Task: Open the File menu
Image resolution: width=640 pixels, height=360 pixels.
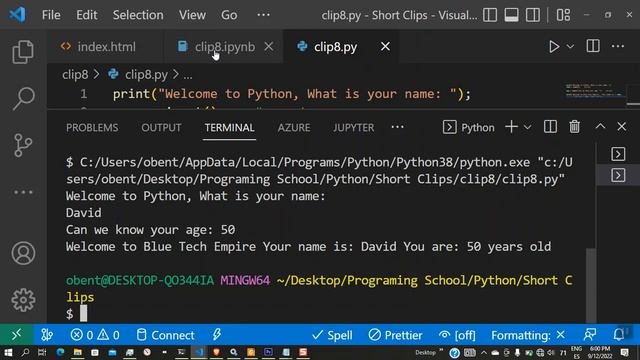Action: pyautogui.click(x=51, y=15)
